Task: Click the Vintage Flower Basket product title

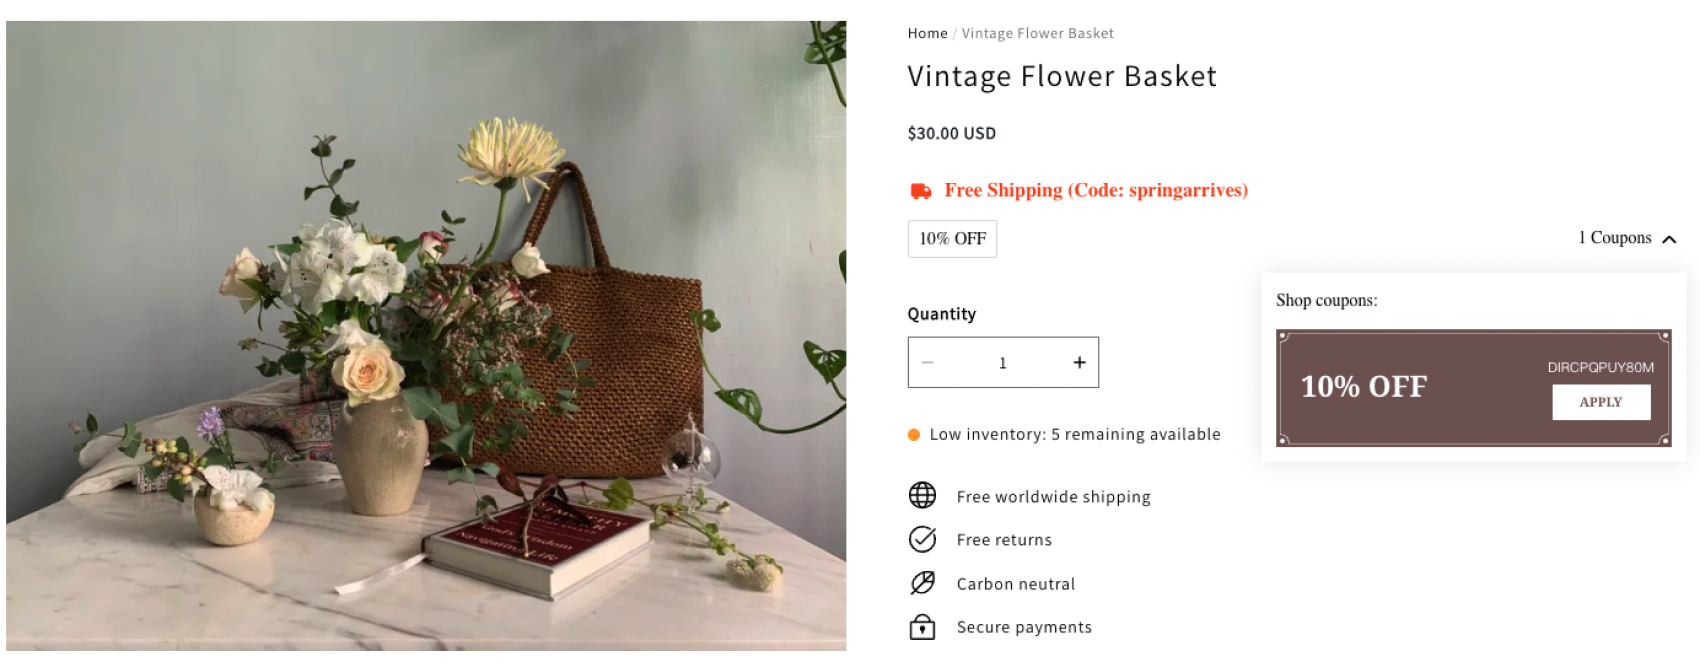Action: pyautogui.click(x=1062, y=77)
